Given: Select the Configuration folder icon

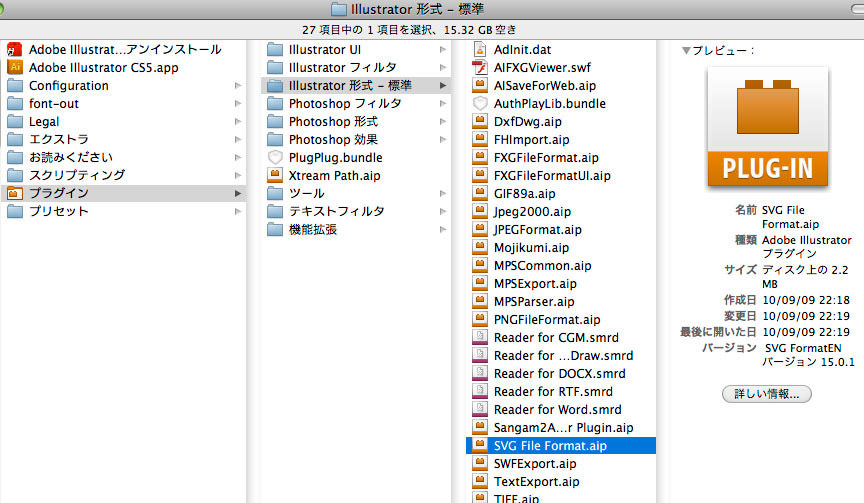Looking at the screenshot, I should 14,86.
